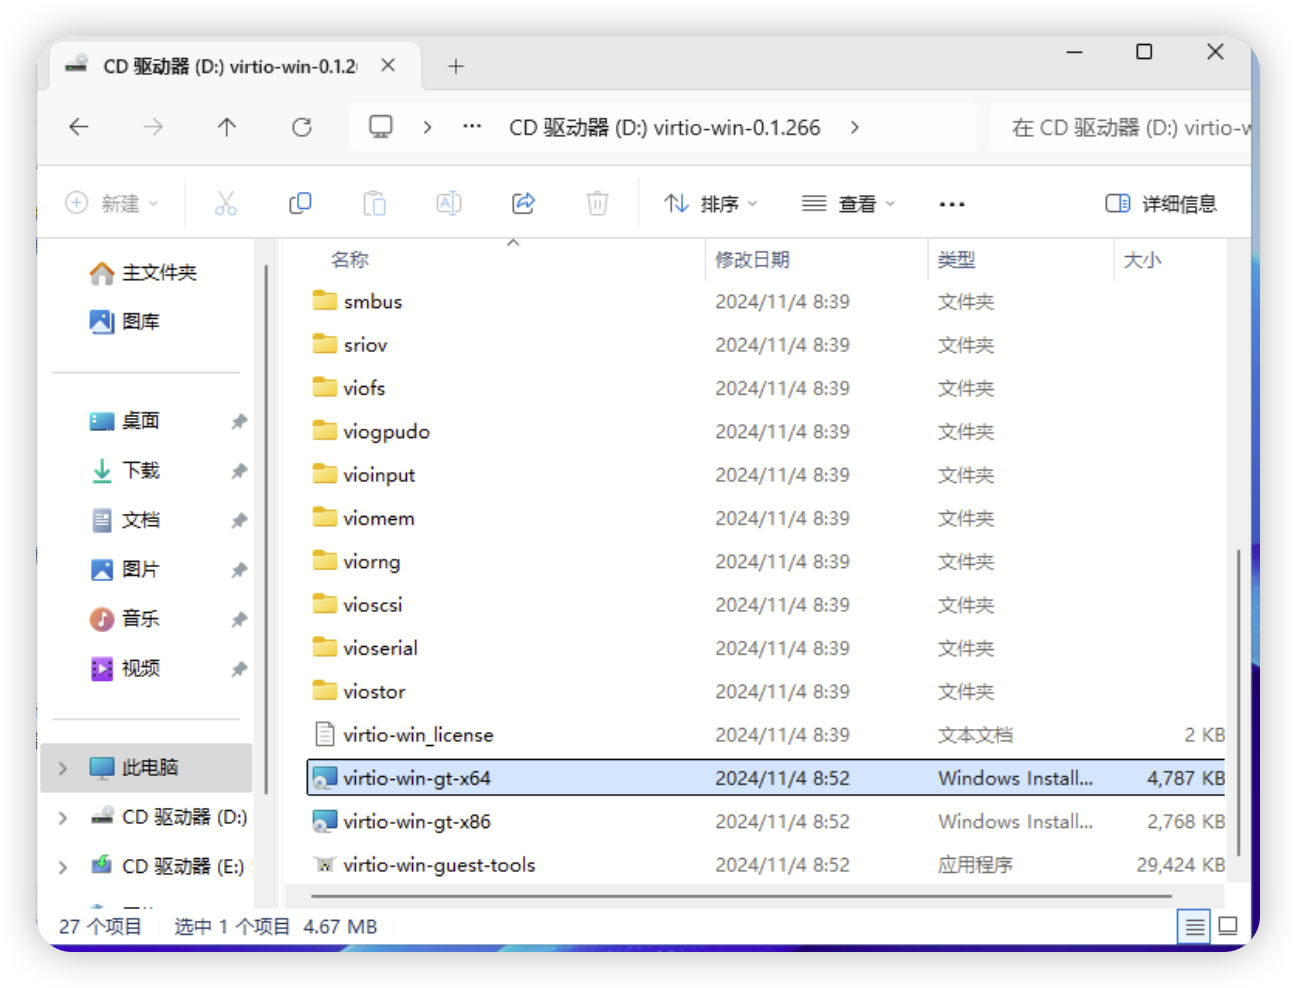Open 图片 Pictures in sidebar
1296x988 pixels.
(124, 569)
